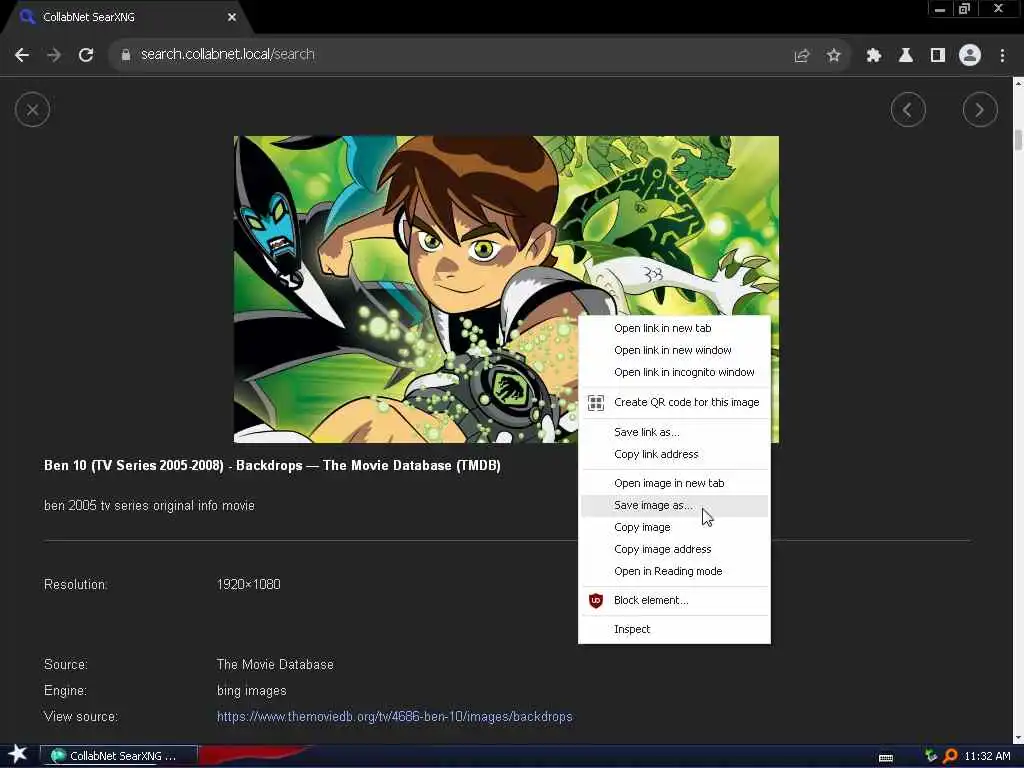Open the themoviedb.org source link

point(394,716)
